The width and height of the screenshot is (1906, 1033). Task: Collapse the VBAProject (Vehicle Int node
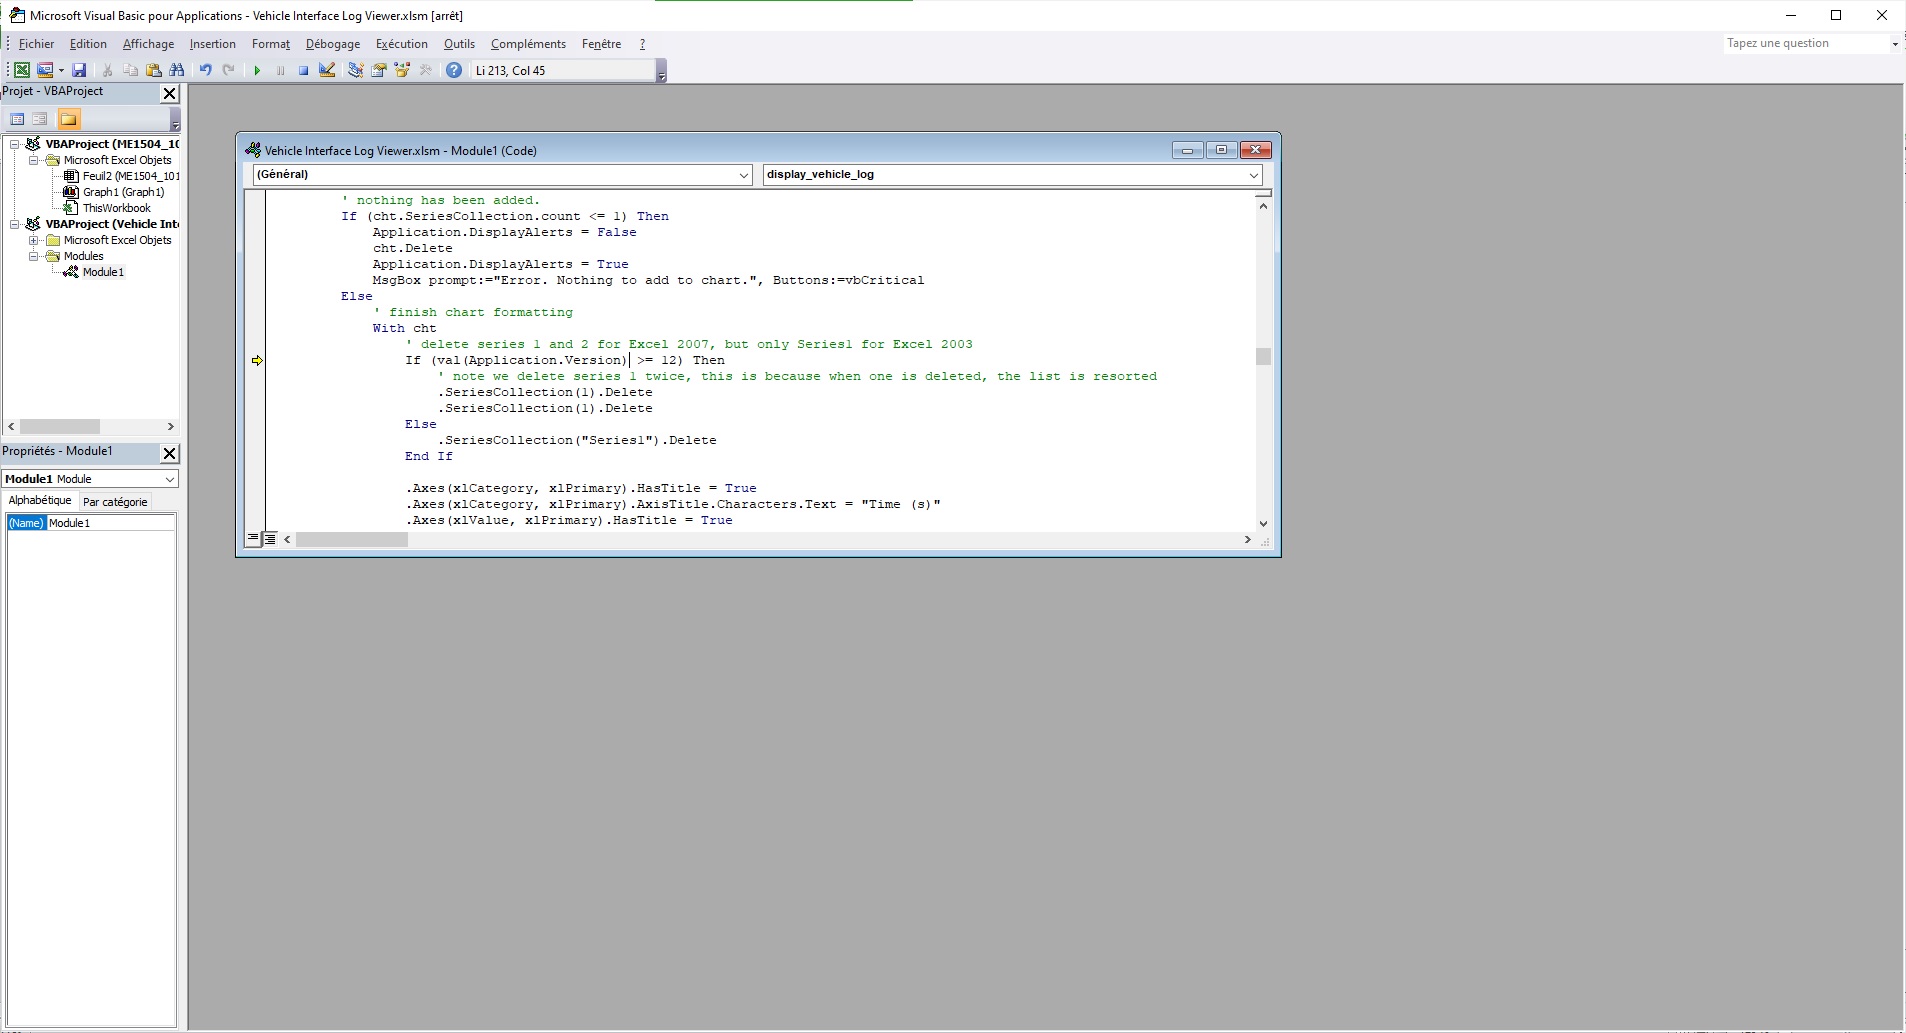point(16,224)
